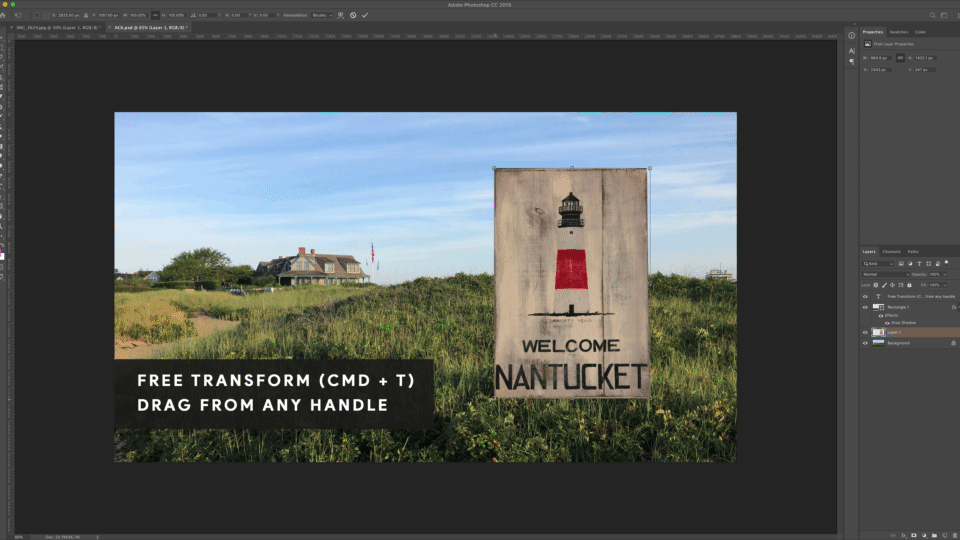Filter layers by shape layers icon

click(x=928, y=264)
